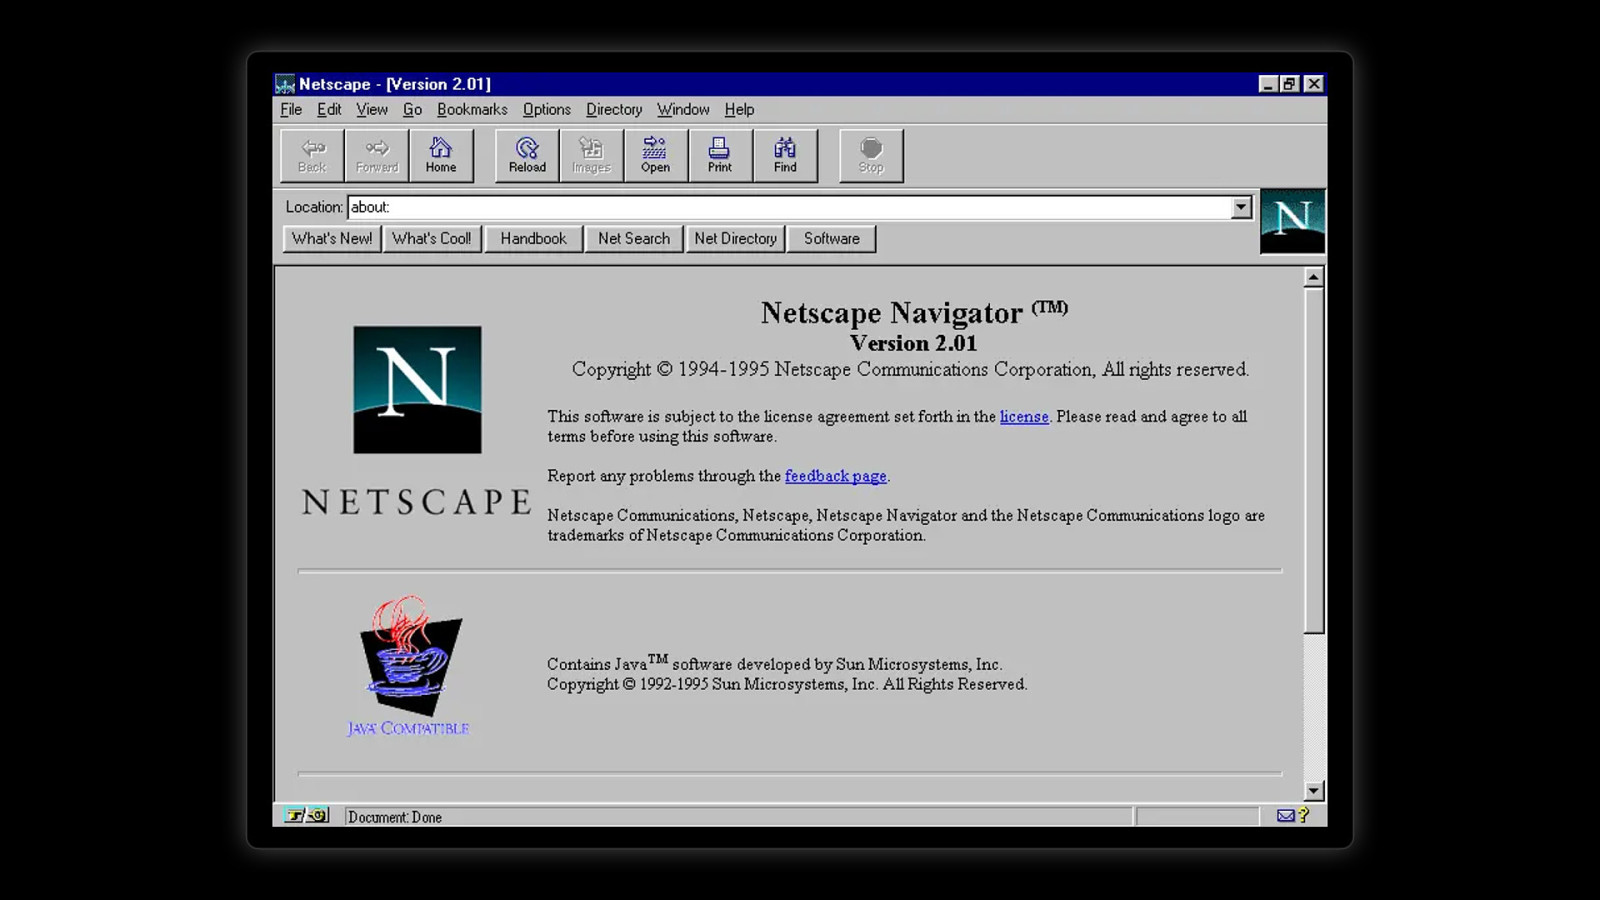
Task: Click the scrollbar down arrow
Action: pyautogui.click(x=1314, y=791)
